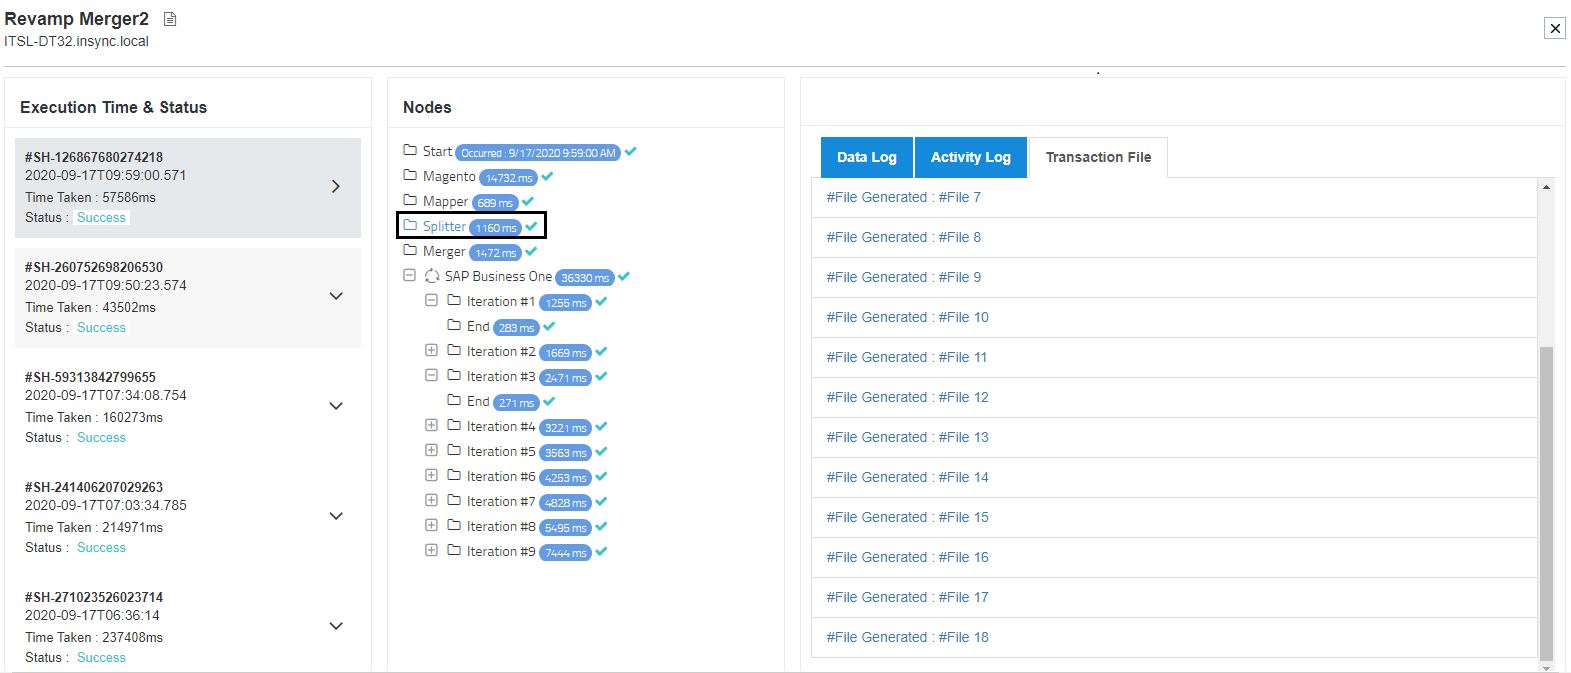
Task: Switch to the Activity Log tab
Action: click(970, 157)
